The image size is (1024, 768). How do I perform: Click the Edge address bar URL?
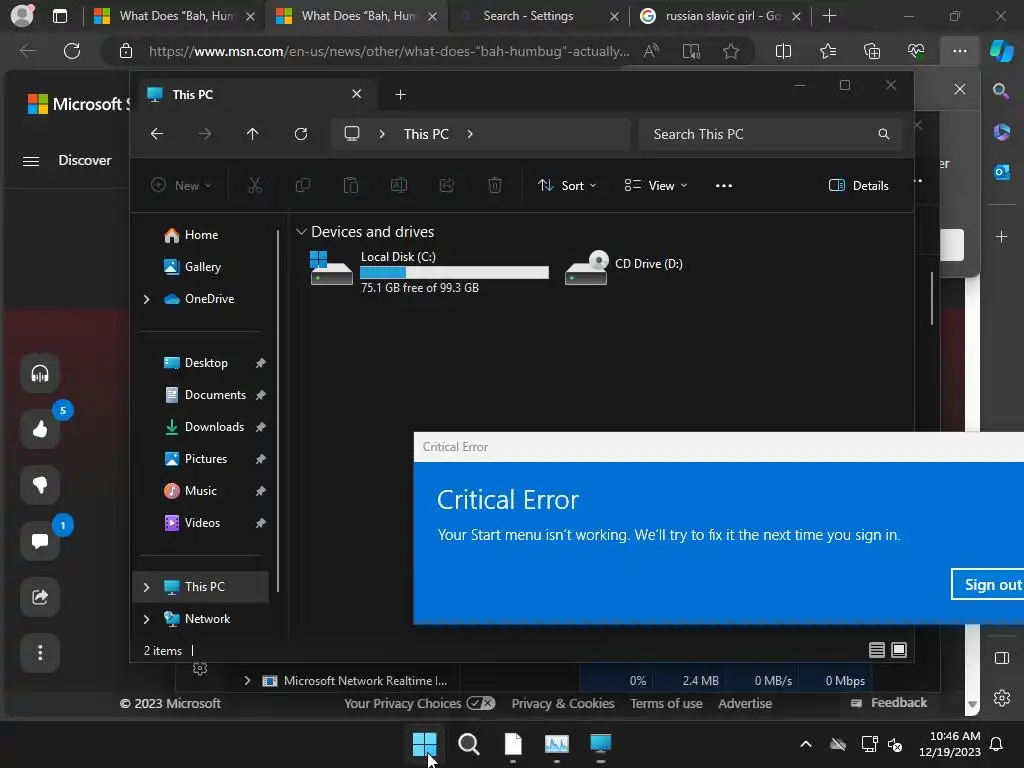[x=389, y=51]
